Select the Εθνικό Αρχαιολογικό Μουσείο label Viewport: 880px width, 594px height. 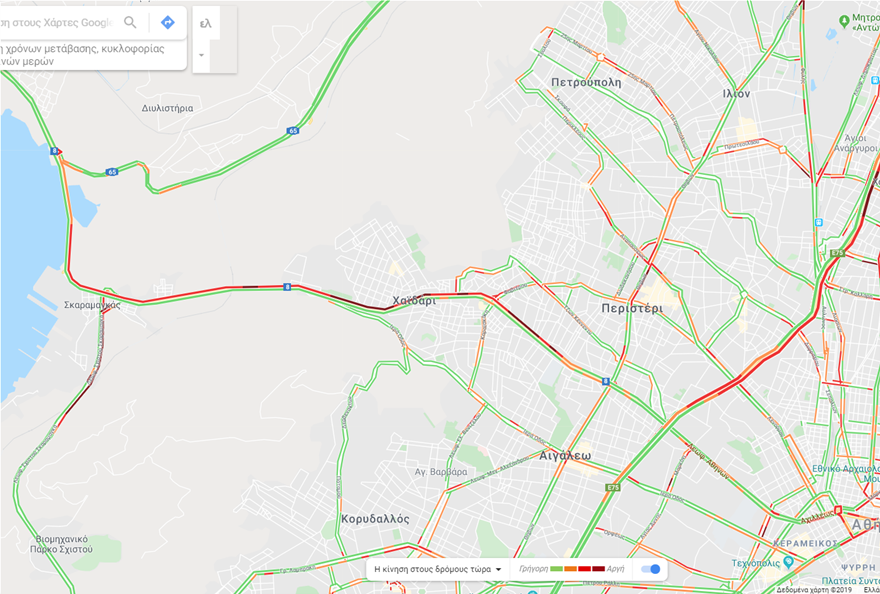(846, 473)
